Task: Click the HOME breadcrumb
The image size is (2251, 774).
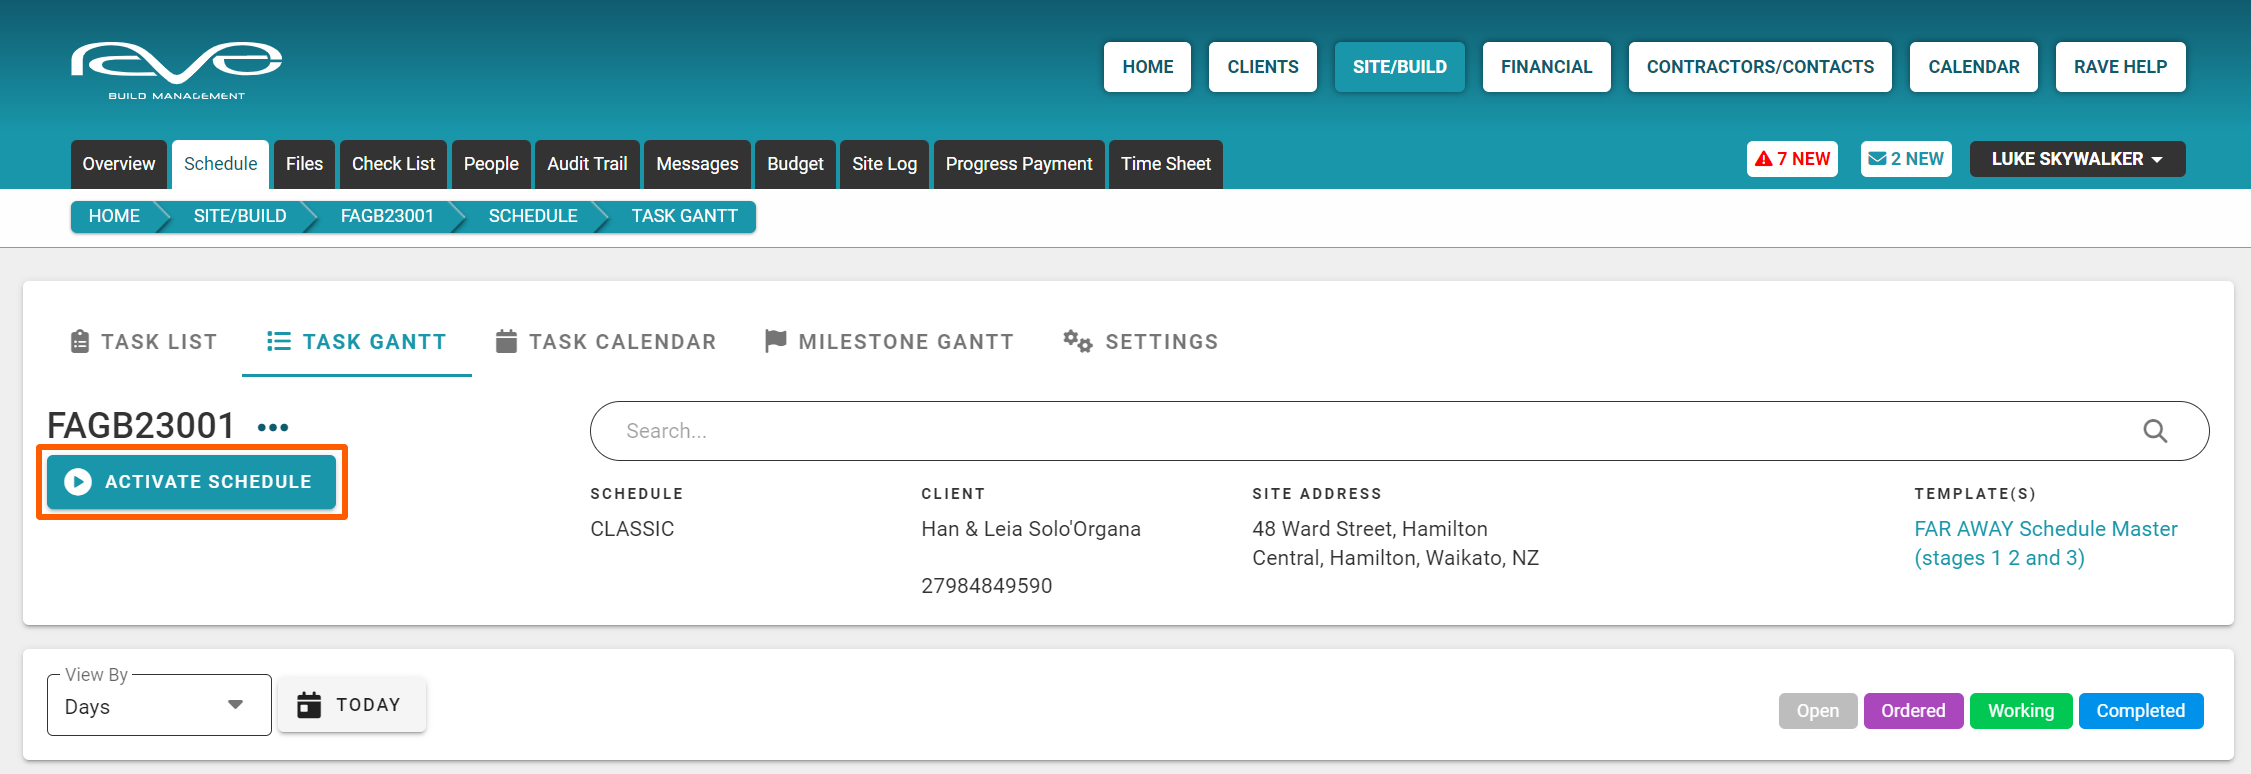Action: tap(114, 216)
